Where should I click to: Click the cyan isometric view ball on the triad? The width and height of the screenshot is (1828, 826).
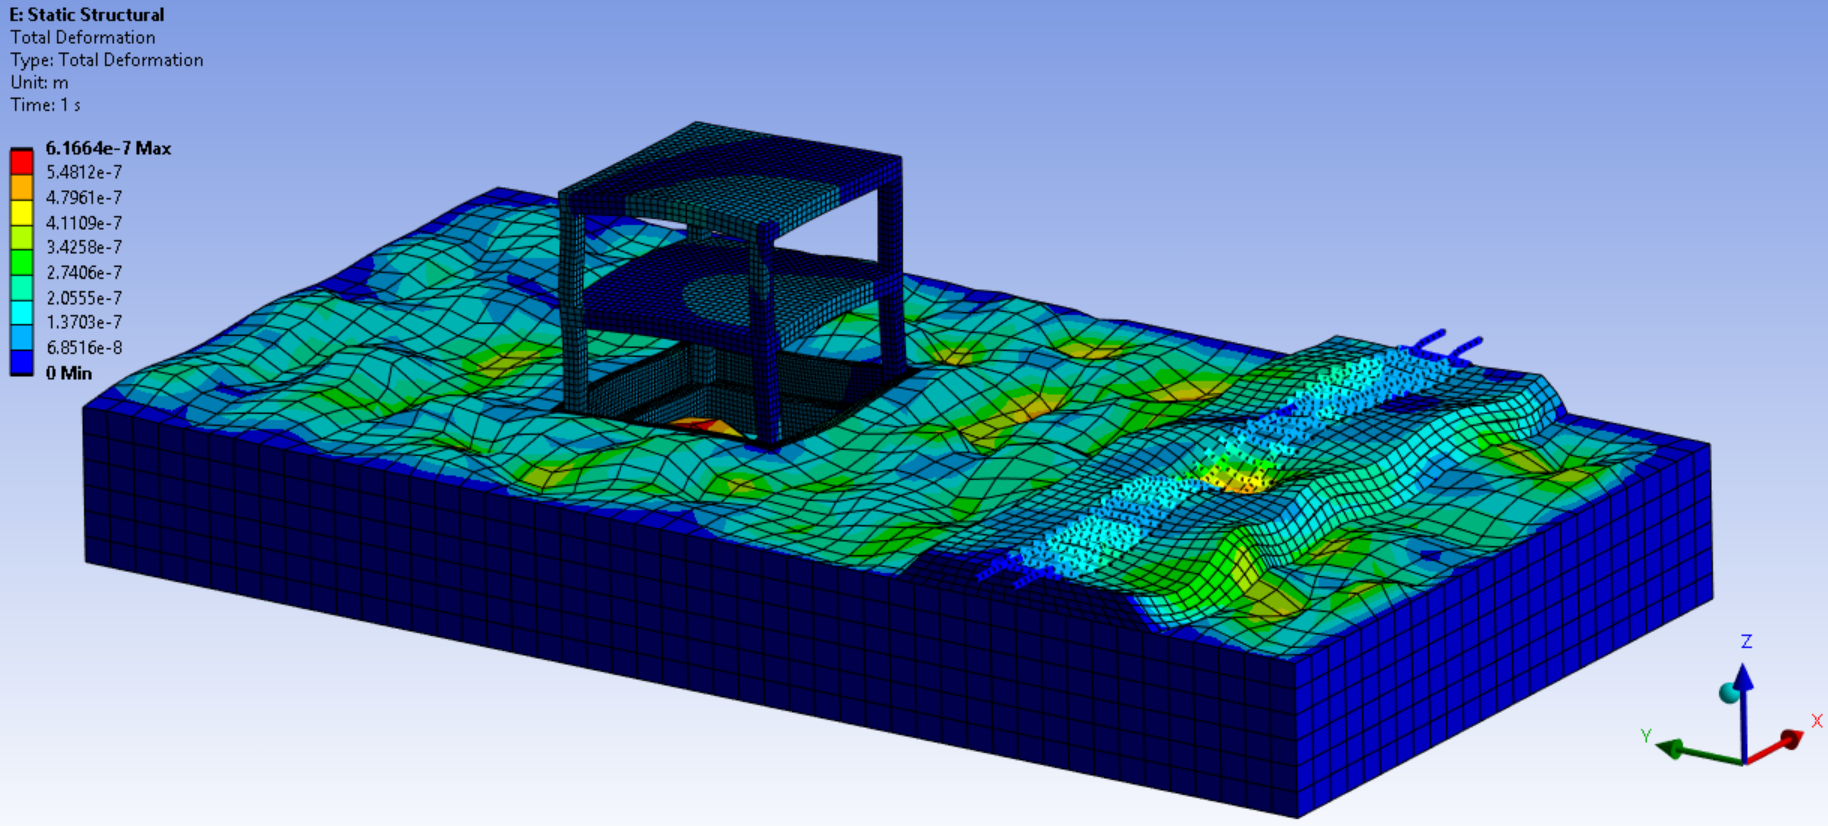[x=1729, y=693]
